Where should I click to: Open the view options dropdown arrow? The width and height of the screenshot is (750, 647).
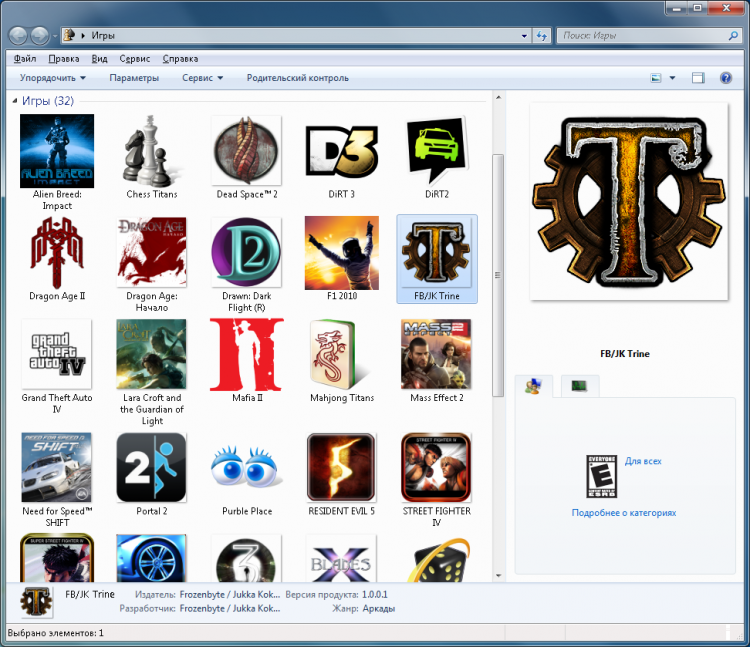click(x=673, y=78)
